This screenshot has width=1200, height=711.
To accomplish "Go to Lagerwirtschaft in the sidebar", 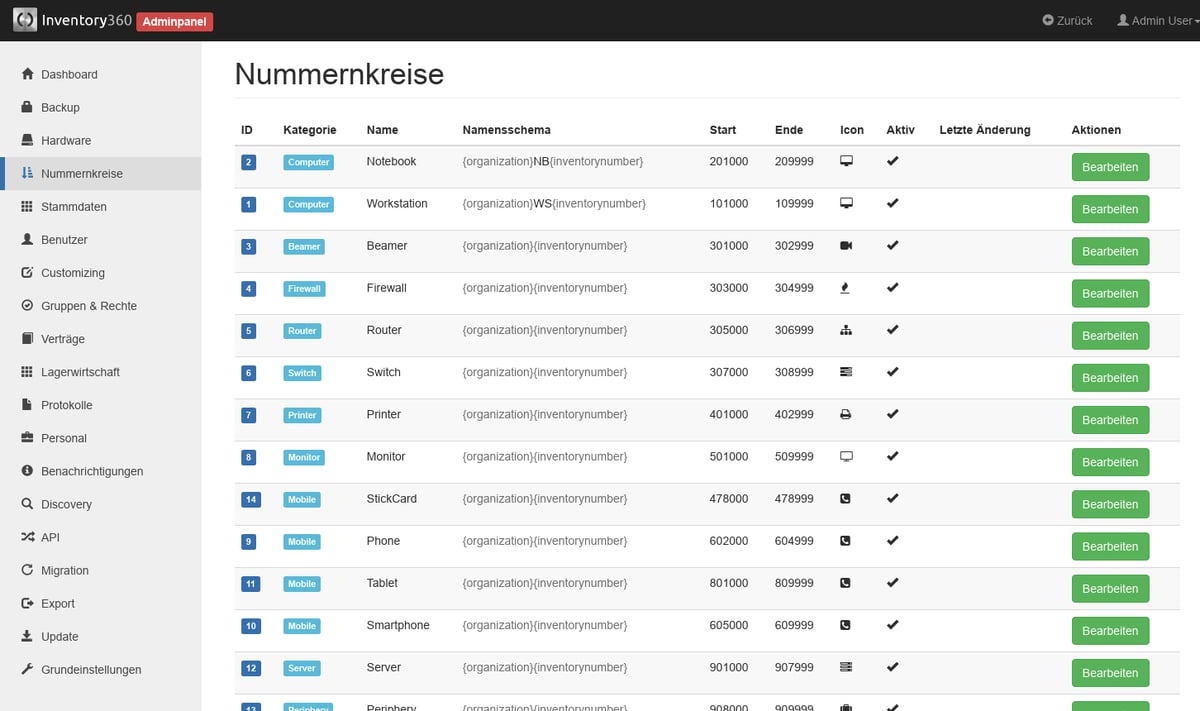I will tap(80, 371).
